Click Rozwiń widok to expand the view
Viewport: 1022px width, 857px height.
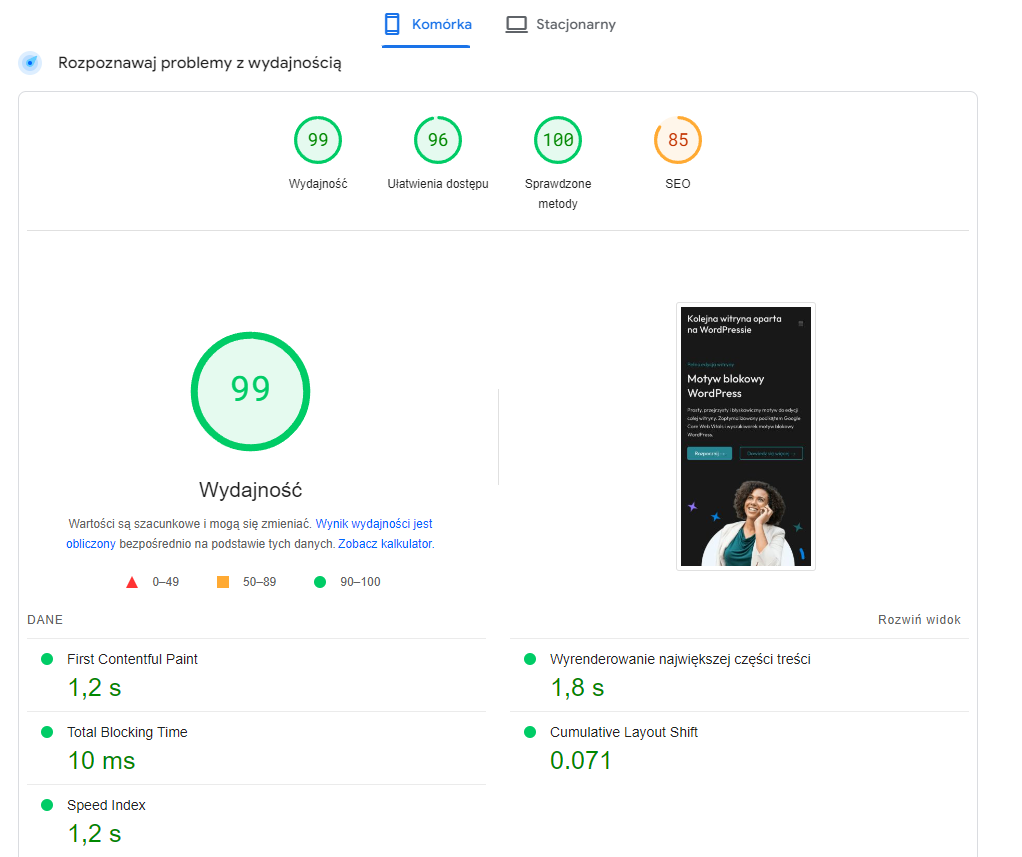coord(919,620)
